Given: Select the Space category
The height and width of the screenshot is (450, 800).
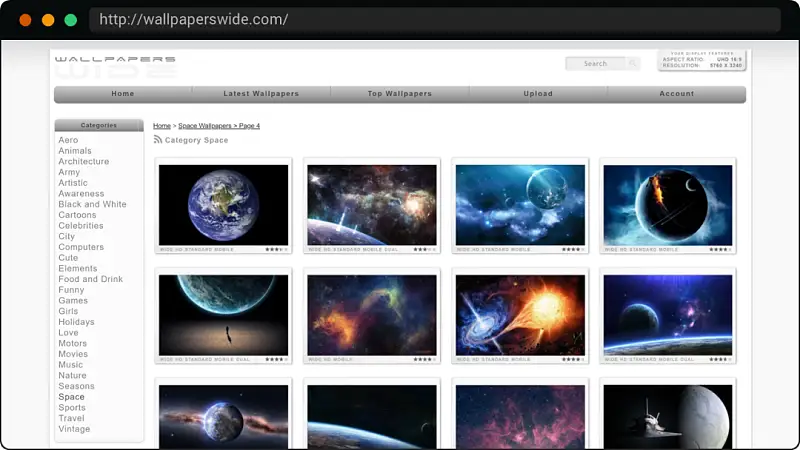Looking at the screenshot, I should [71, 397].
